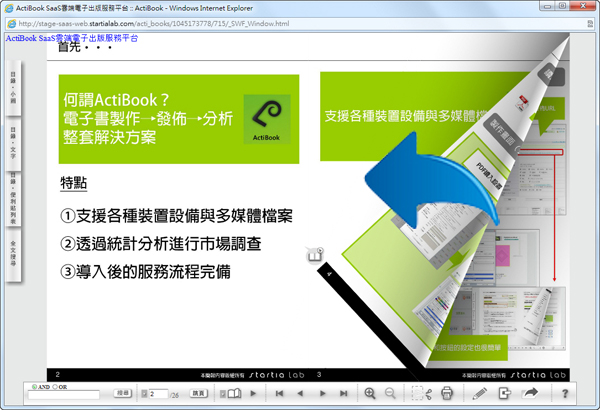
Task: Select the AND search radio button
Action: click(x=34, y=387)
